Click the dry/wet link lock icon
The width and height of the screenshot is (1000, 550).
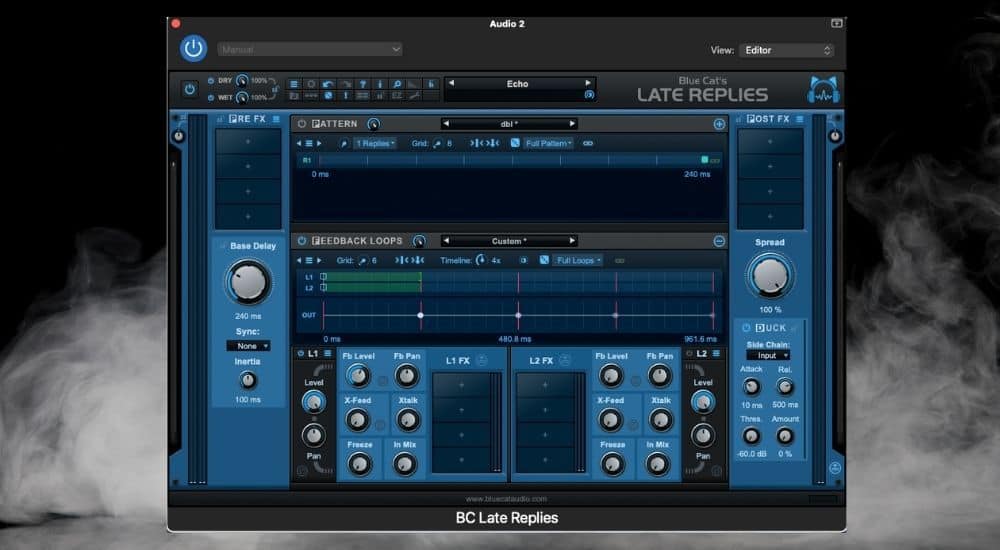pos(276,90)
